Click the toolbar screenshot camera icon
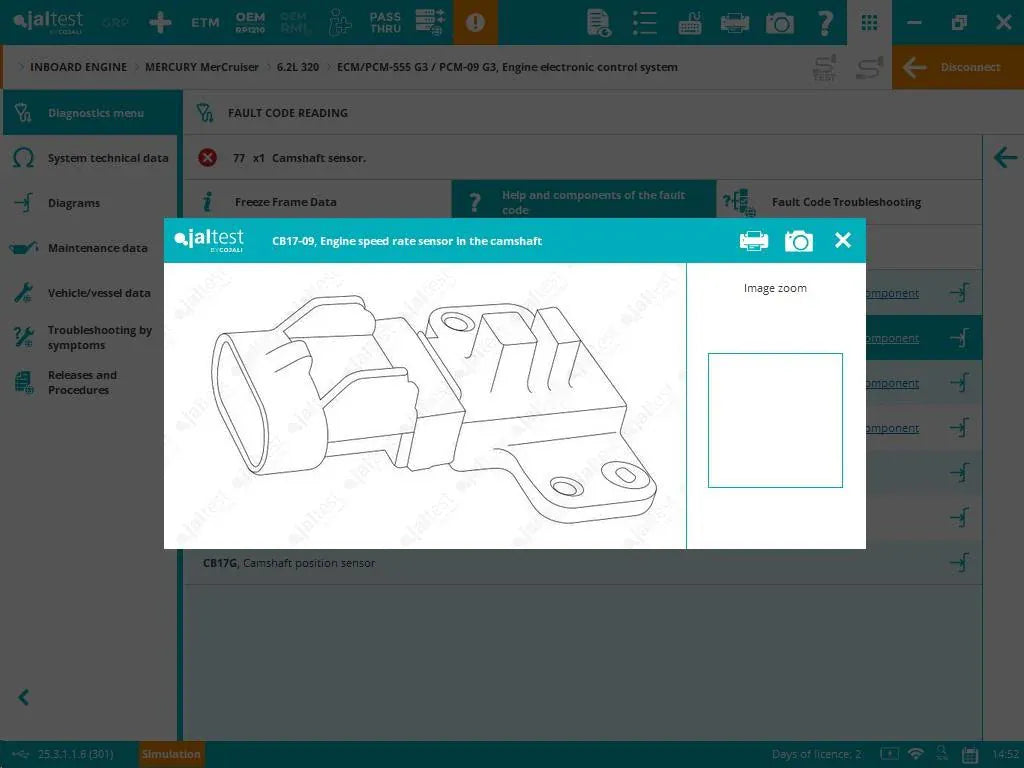Image resolution: width=1024 pixels, height=768 pixels. tap(780, 22)
